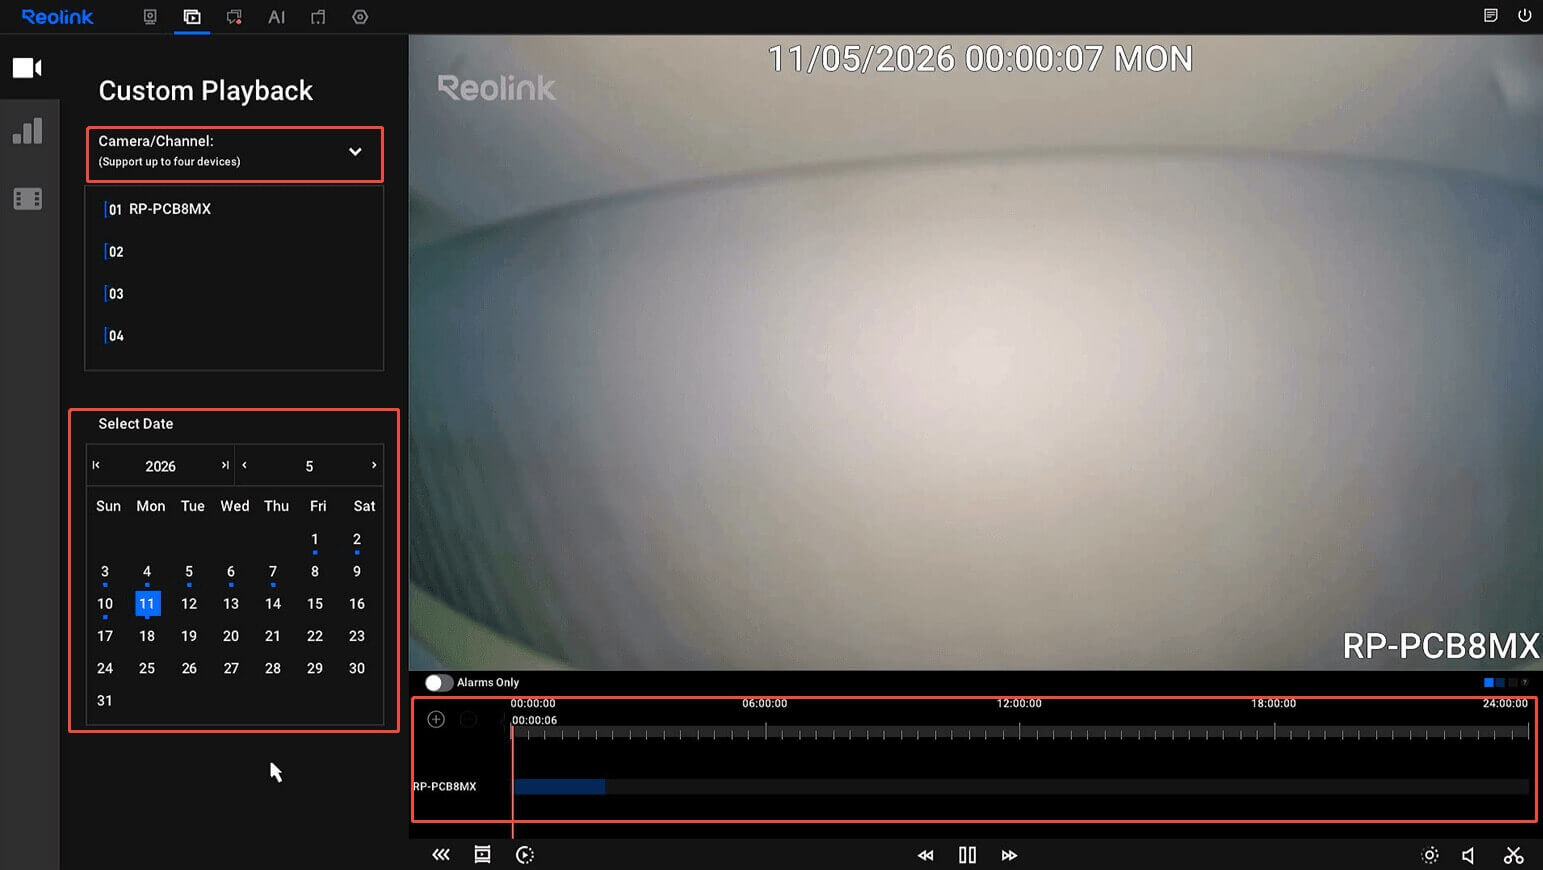Click the fast-forward button
The width and height of the screenshot is (1543, 870).
point(1009,855)
